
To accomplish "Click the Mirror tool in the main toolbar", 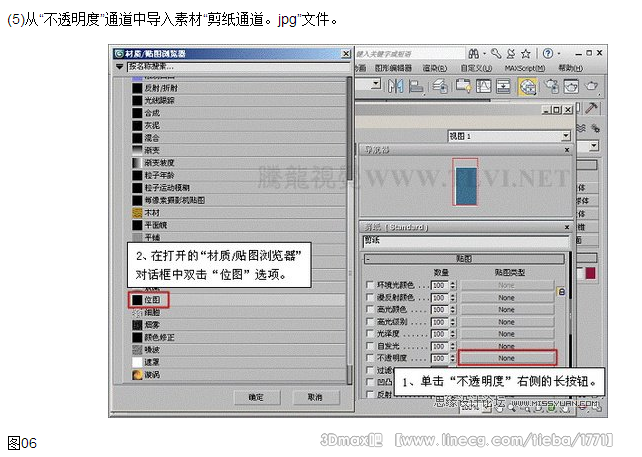I will click(x=396, y=86).
